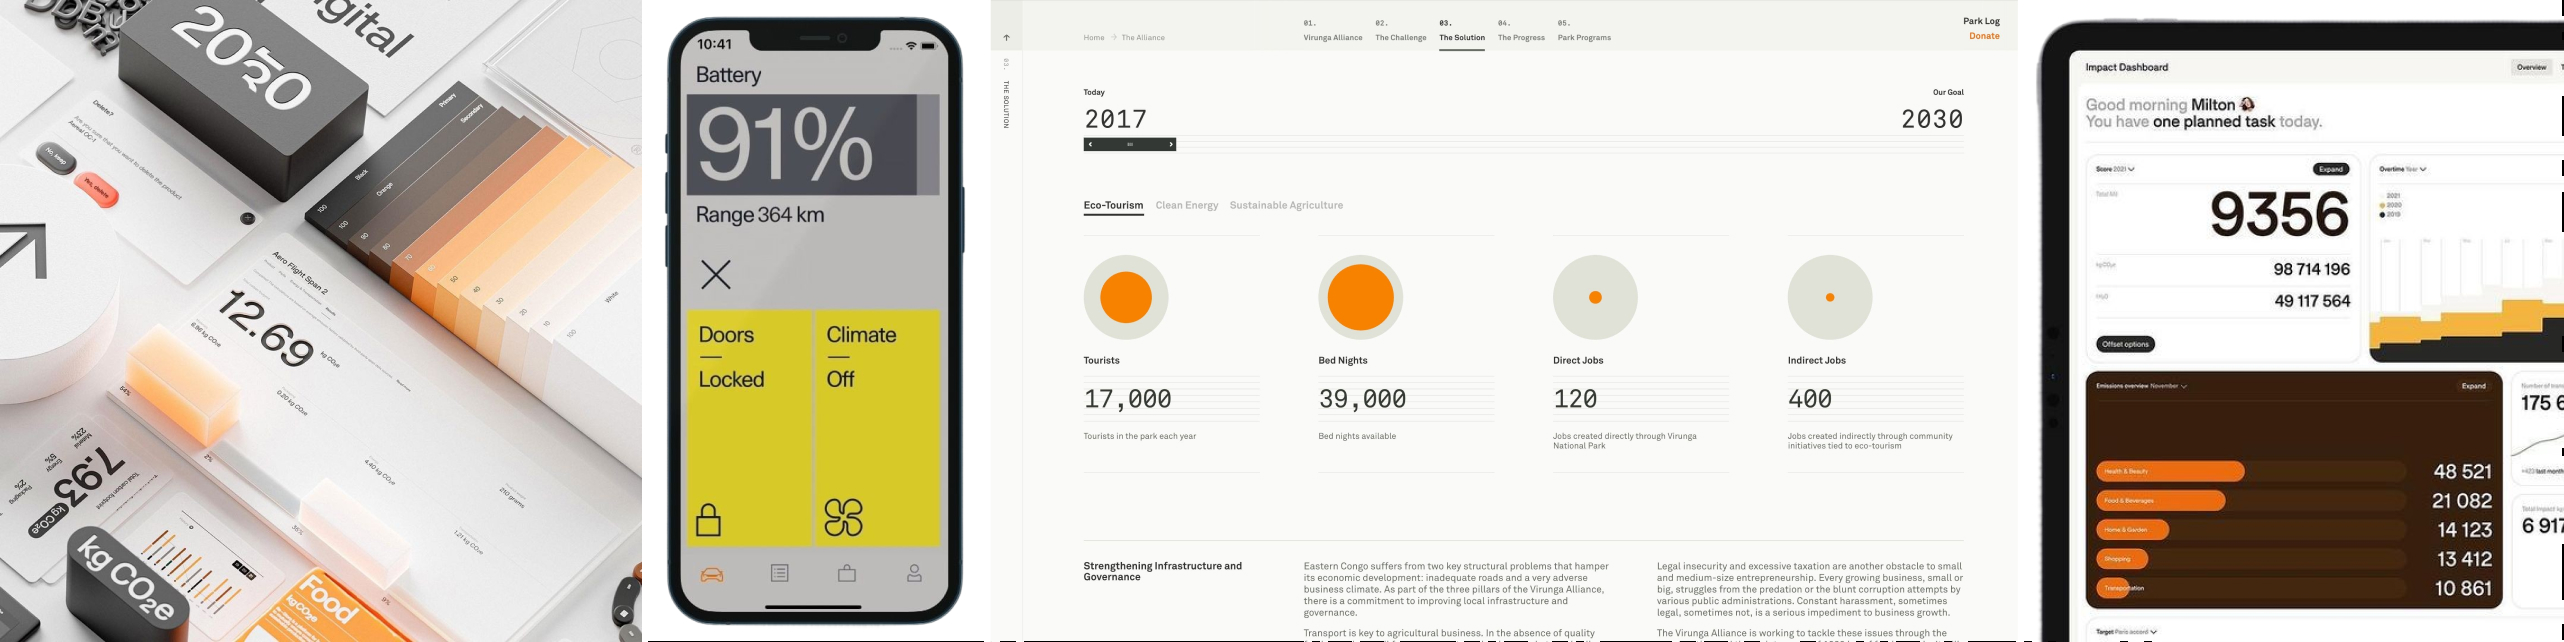The height and width of the screenshot is (642, 2564).
Task: Toggle the Climate Off tile
Action: tap(877, 428)
